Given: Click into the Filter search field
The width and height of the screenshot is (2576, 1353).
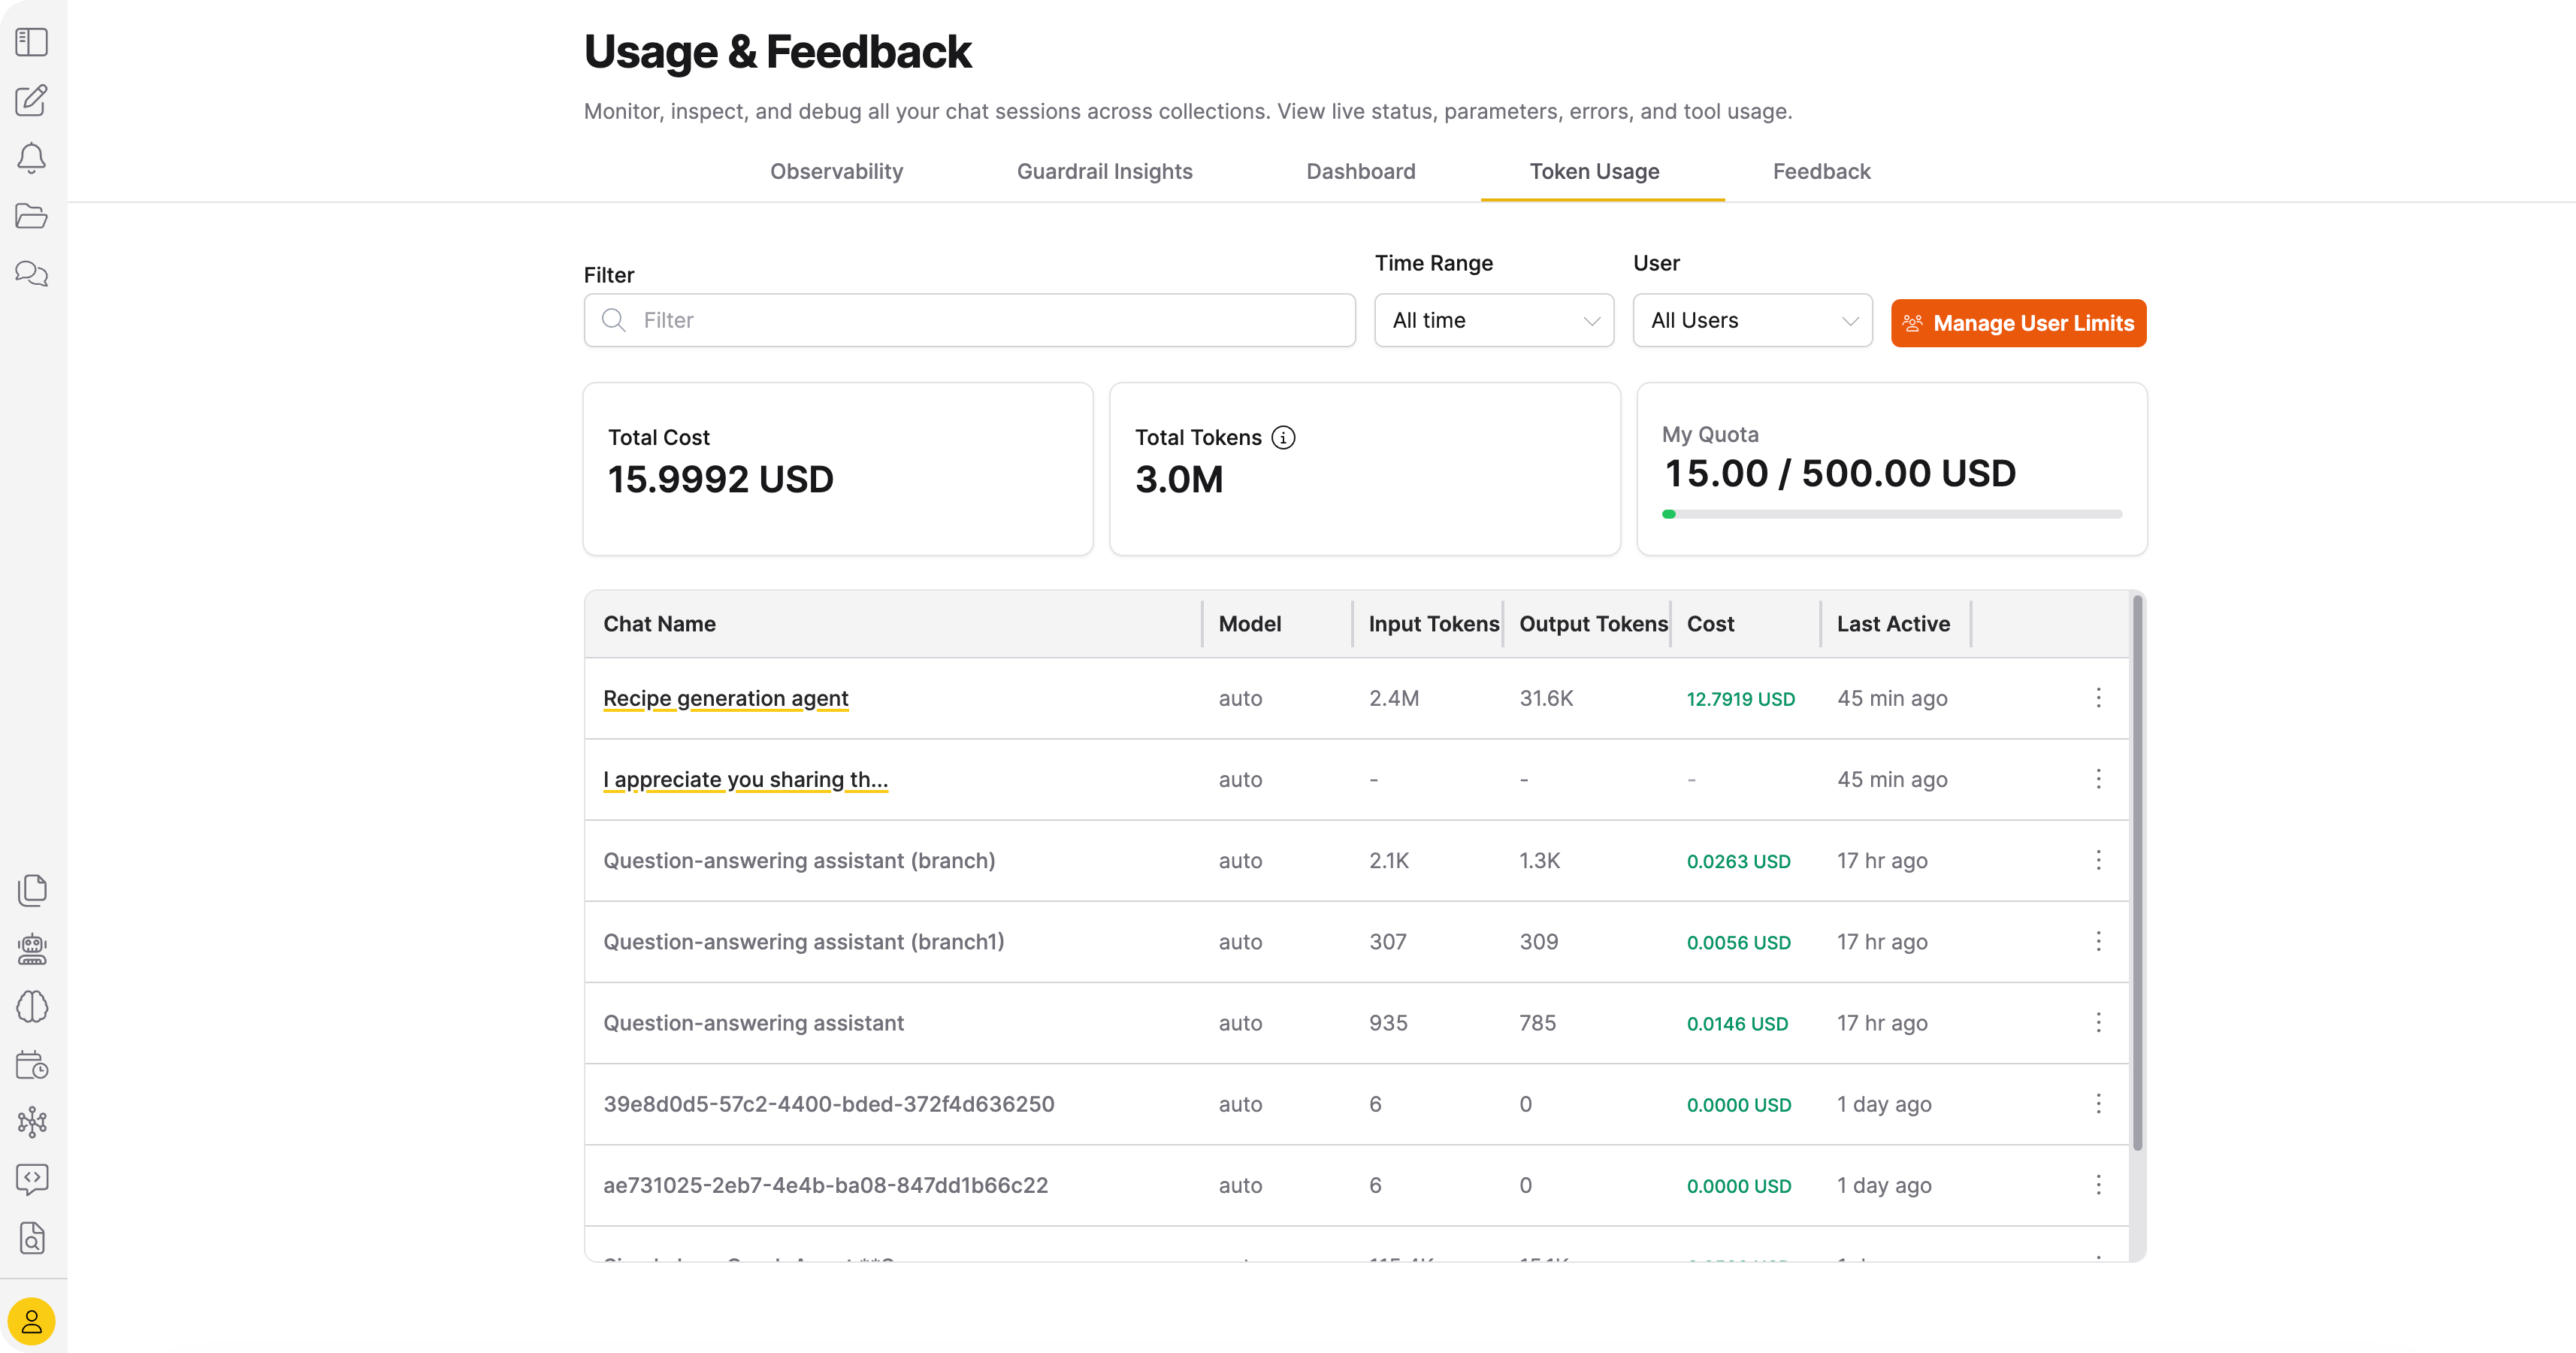Looking at the screenshot, I should pos(969,320).
